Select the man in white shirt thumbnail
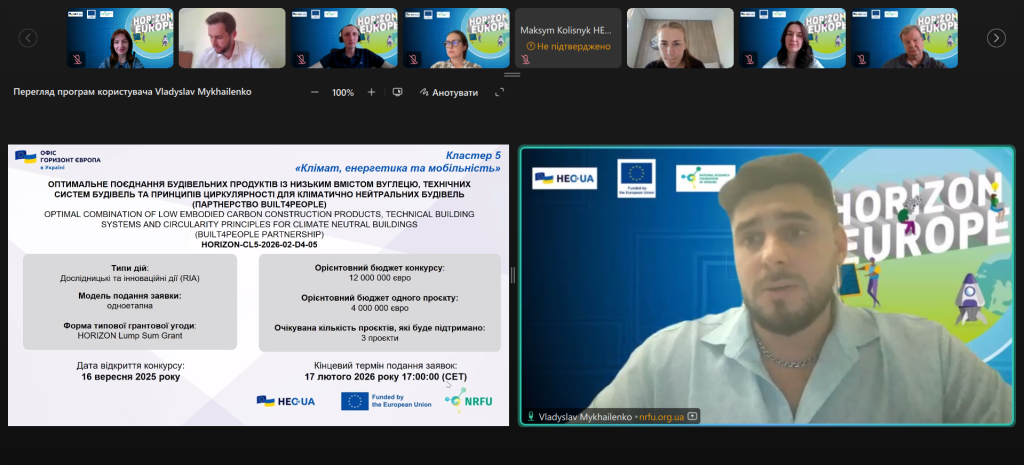 232,38
